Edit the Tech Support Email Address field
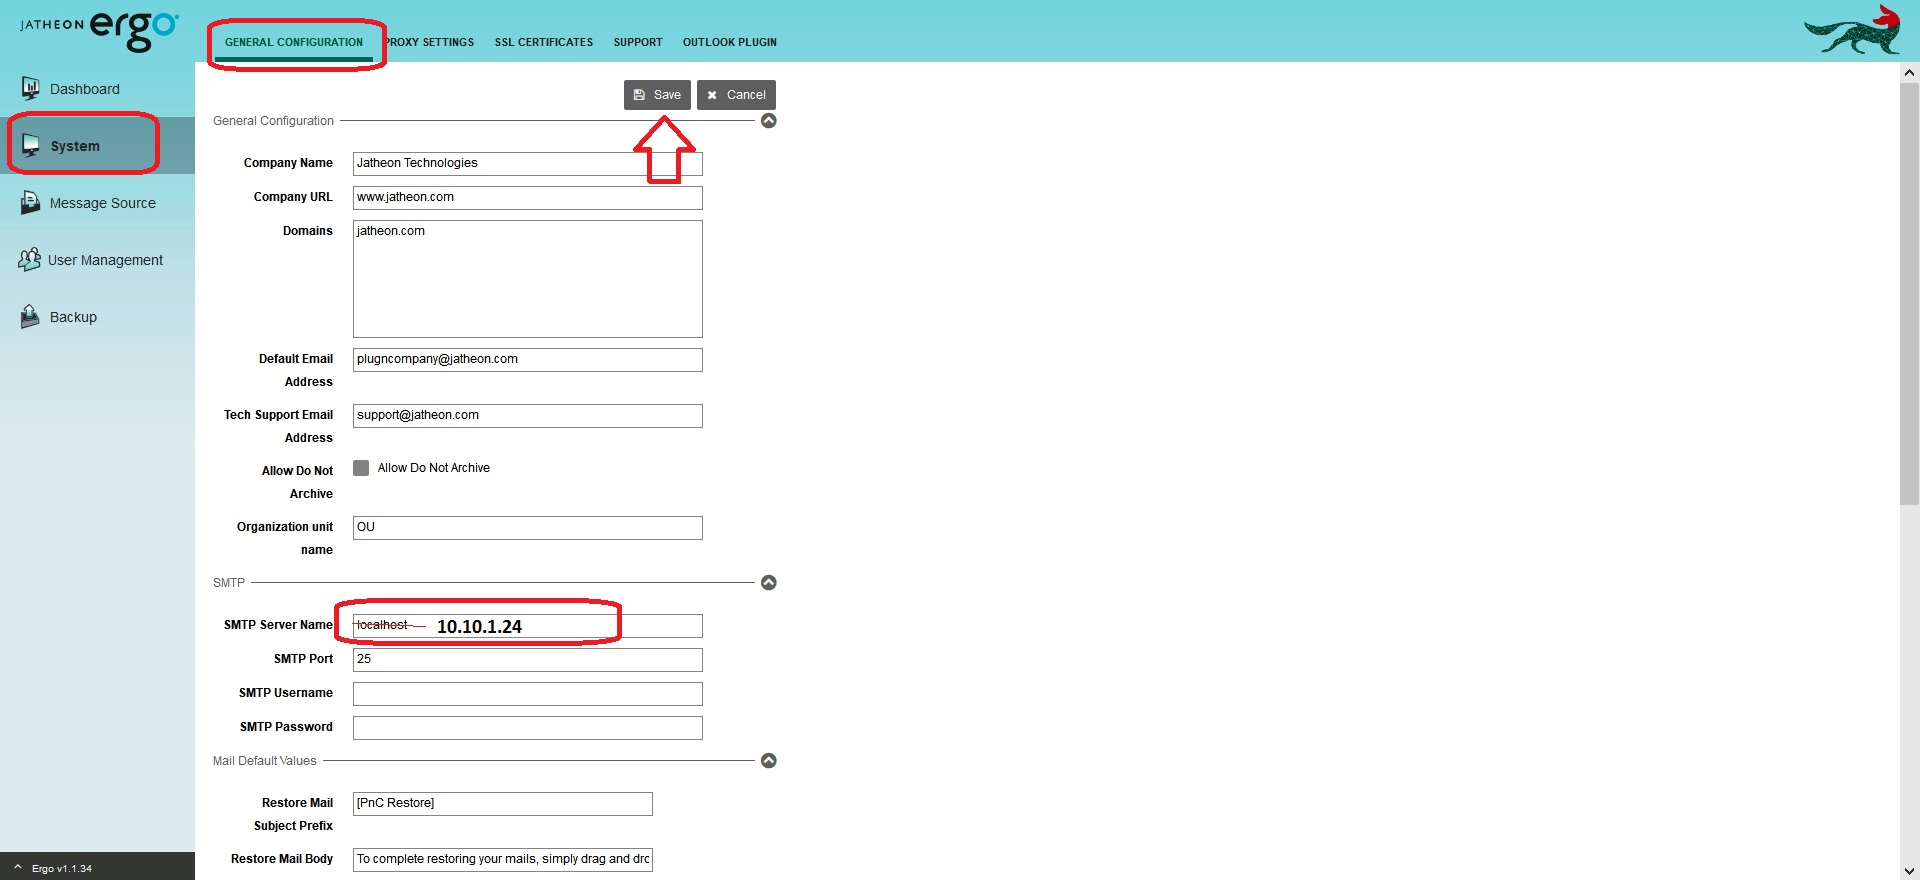 click(528, 416)
